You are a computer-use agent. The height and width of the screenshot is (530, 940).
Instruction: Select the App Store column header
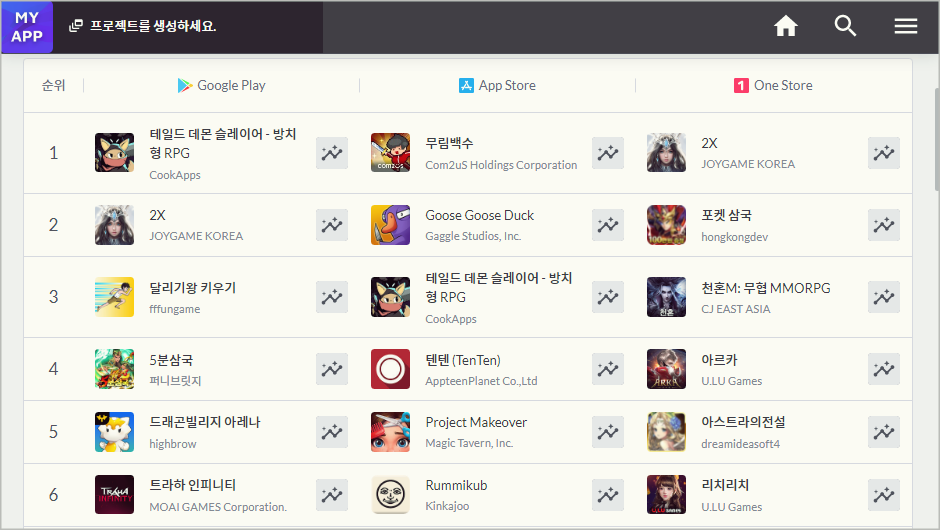click(x=498, y=86)
